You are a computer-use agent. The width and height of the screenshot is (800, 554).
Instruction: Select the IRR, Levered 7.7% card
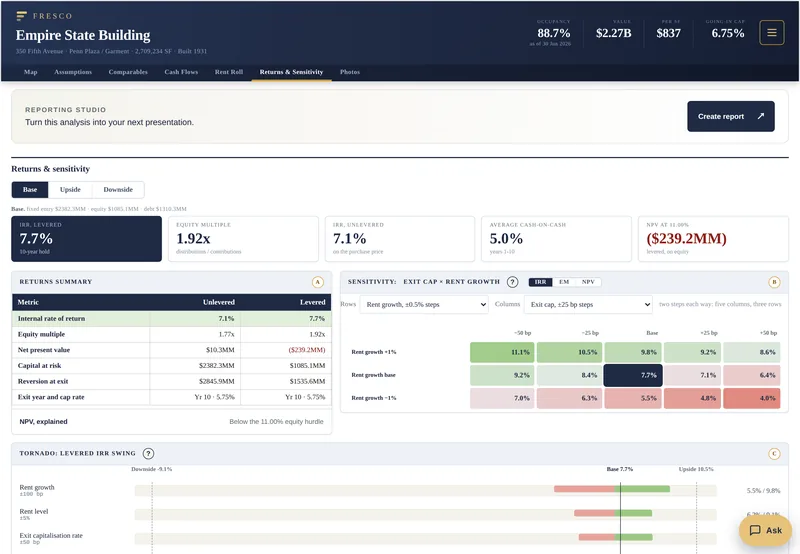point(87,239)
